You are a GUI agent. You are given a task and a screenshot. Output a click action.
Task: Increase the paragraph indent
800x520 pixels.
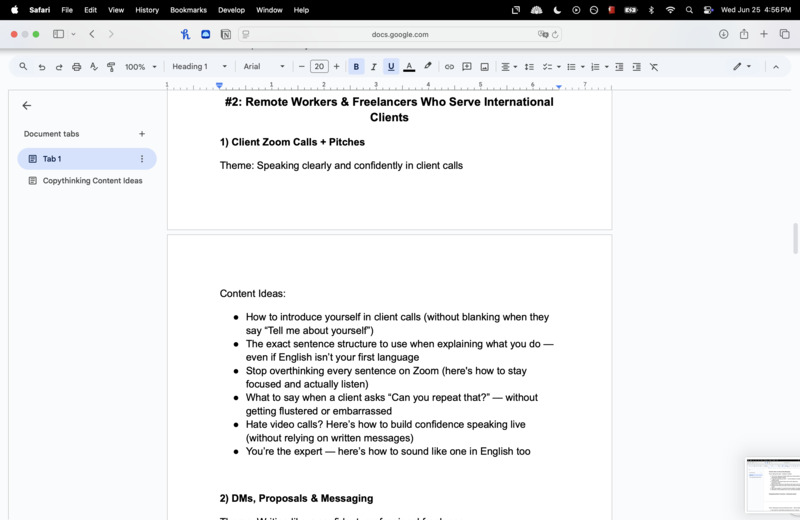coord(637,67)
